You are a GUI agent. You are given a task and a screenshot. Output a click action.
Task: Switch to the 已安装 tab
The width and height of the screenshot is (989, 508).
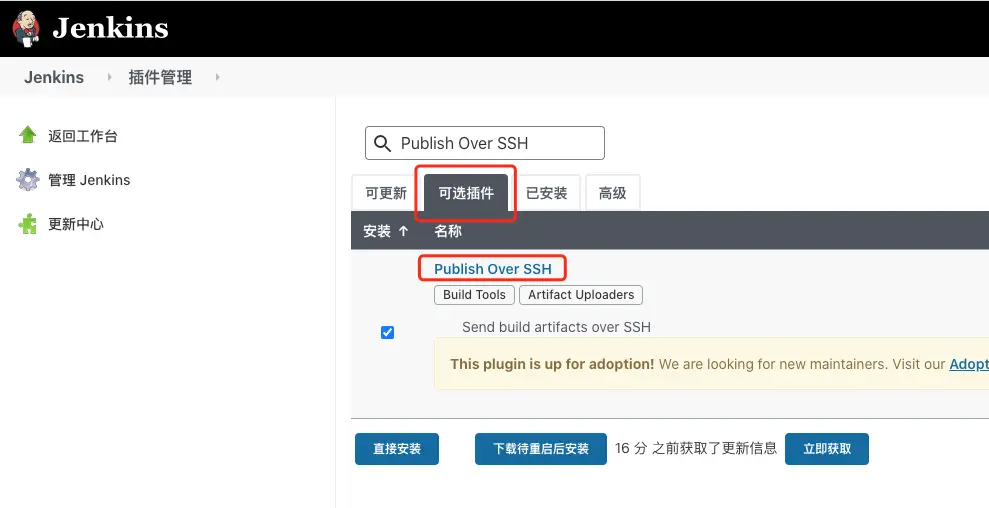pyautogui.click(x=546, y=193)
